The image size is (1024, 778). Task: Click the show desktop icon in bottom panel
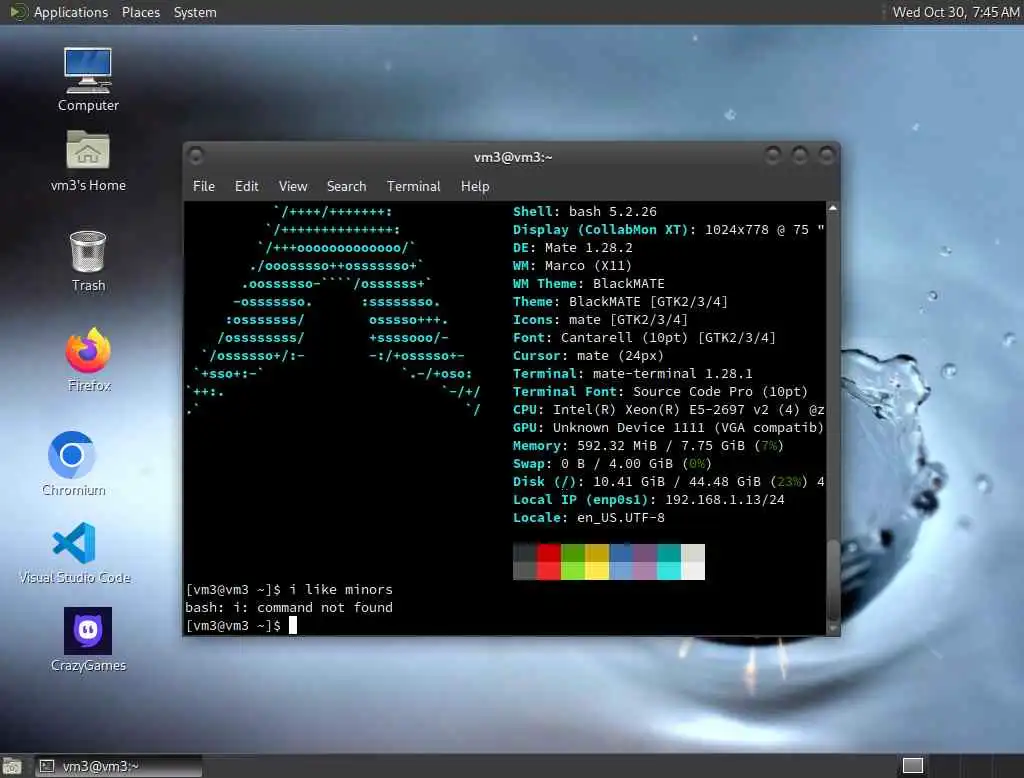tap(12, 766)
